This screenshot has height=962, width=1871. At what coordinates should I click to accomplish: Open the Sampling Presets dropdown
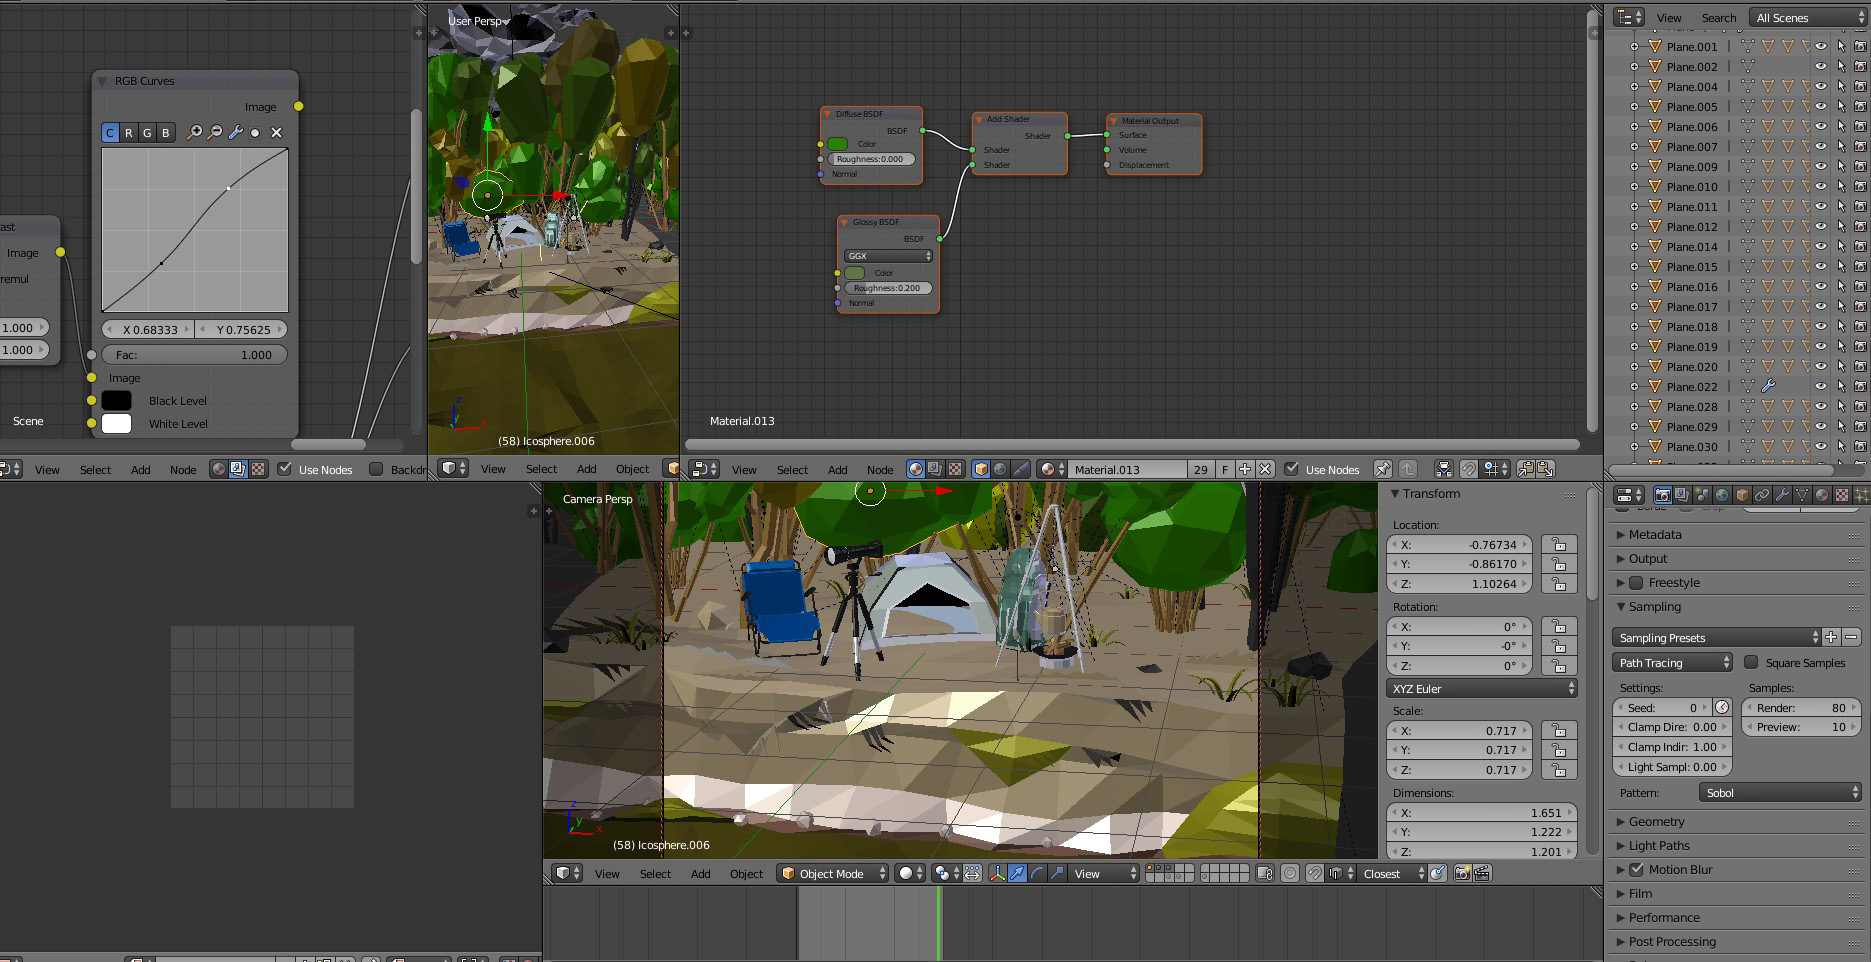click(1717, 638)
